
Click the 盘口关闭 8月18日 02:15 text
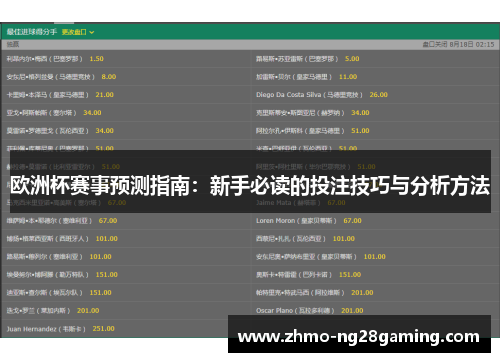[x=458, y=44]
